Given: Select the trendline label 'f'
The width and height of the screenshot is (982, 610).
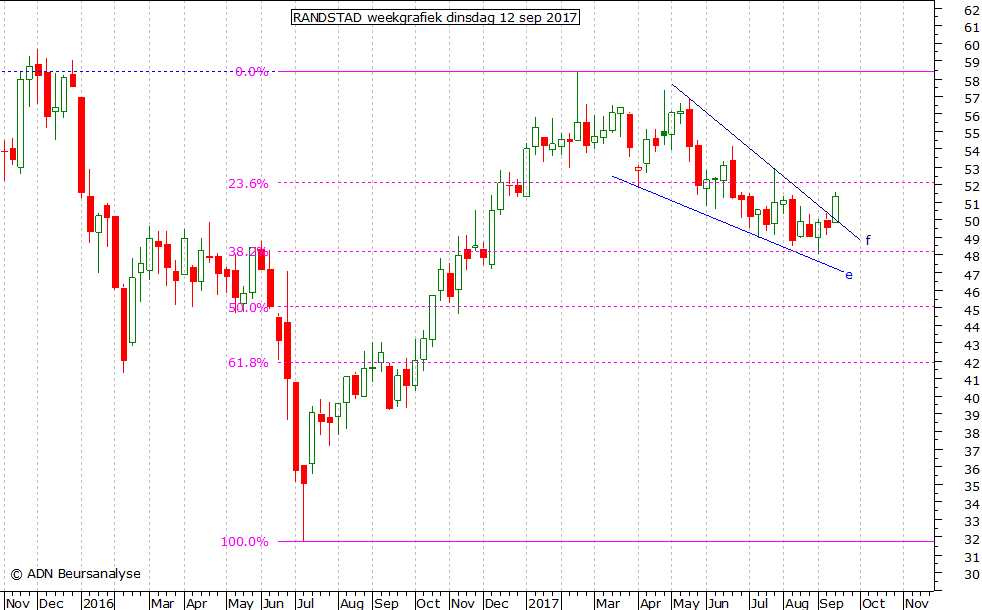Looking at the screenshot, I should [x=868, y=240].
